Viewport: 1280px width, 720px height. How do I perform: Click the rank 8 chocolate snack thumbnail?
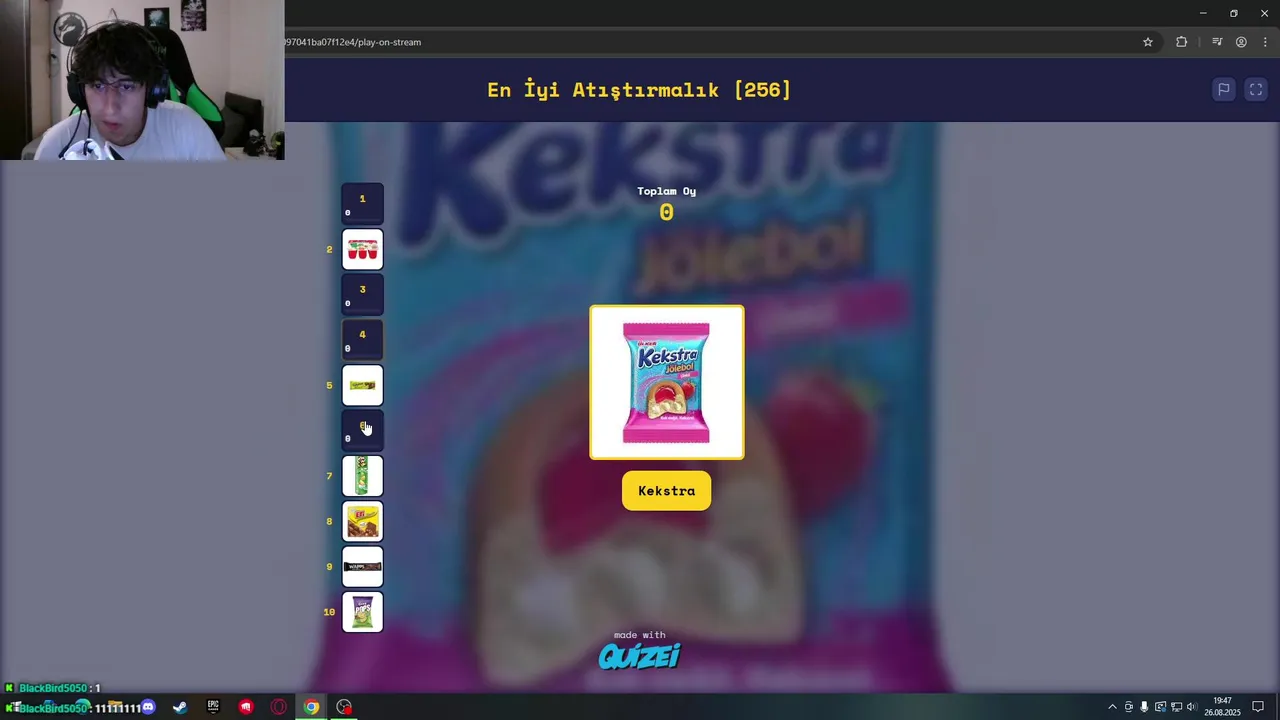click(362, 521)
